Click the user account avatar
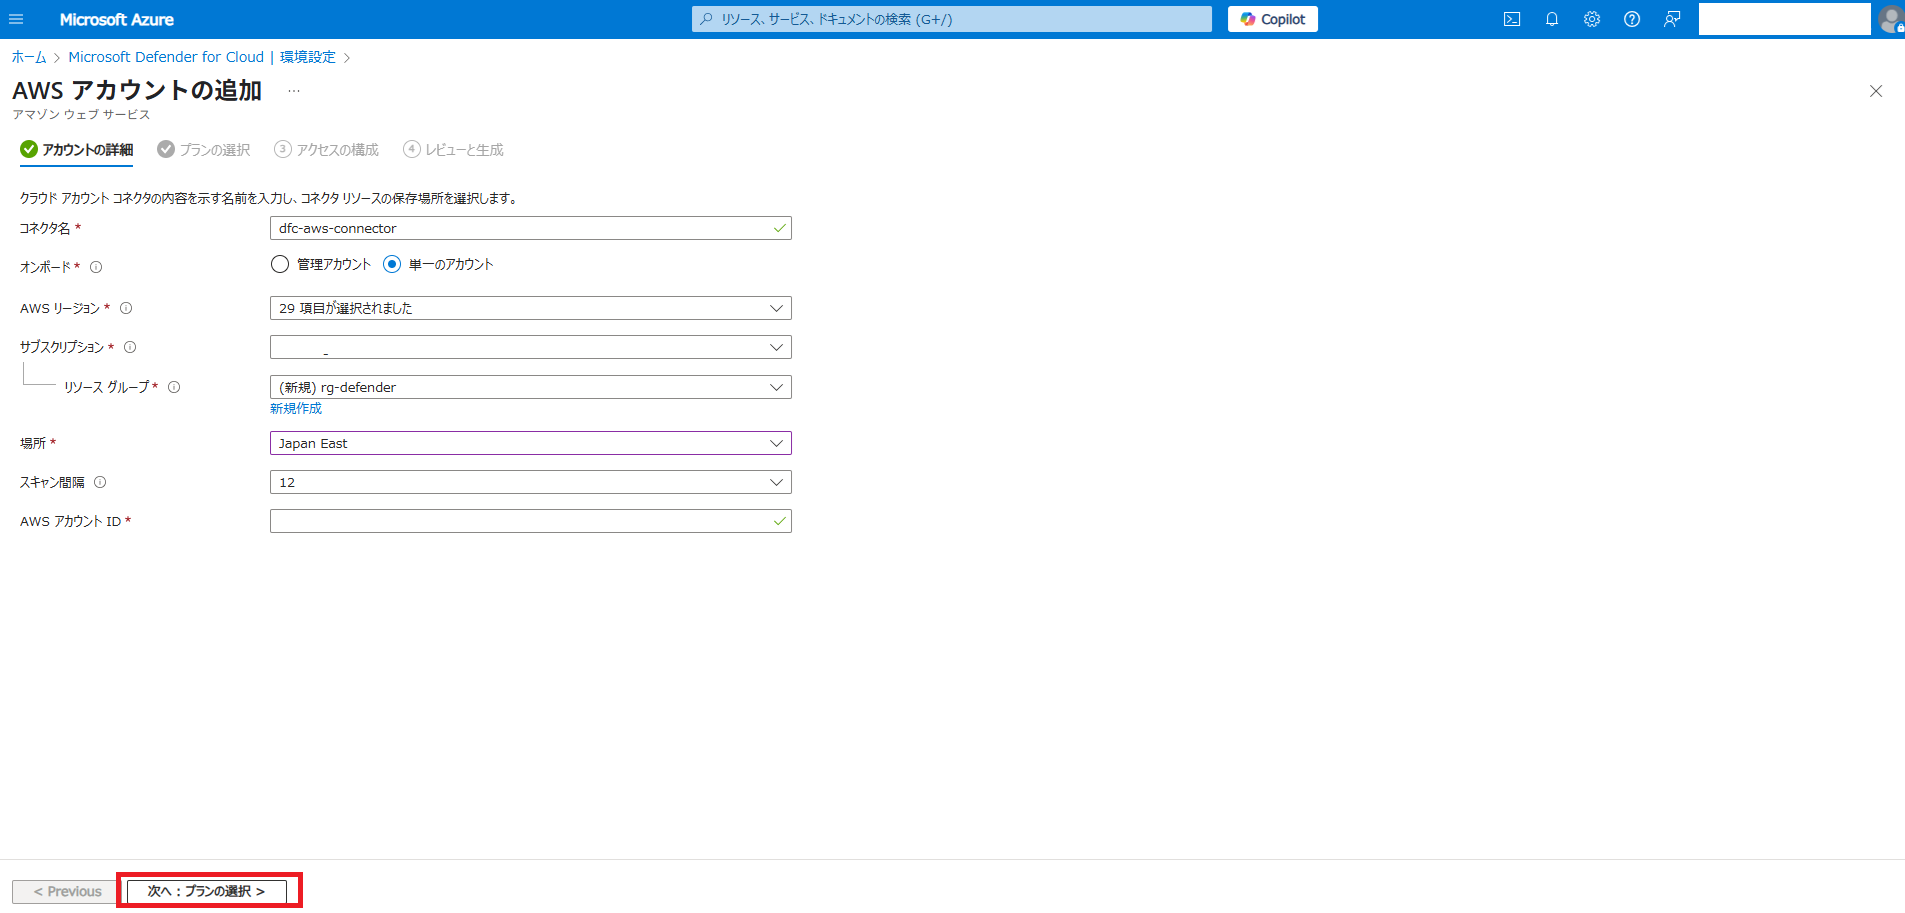 [1891, 19]
